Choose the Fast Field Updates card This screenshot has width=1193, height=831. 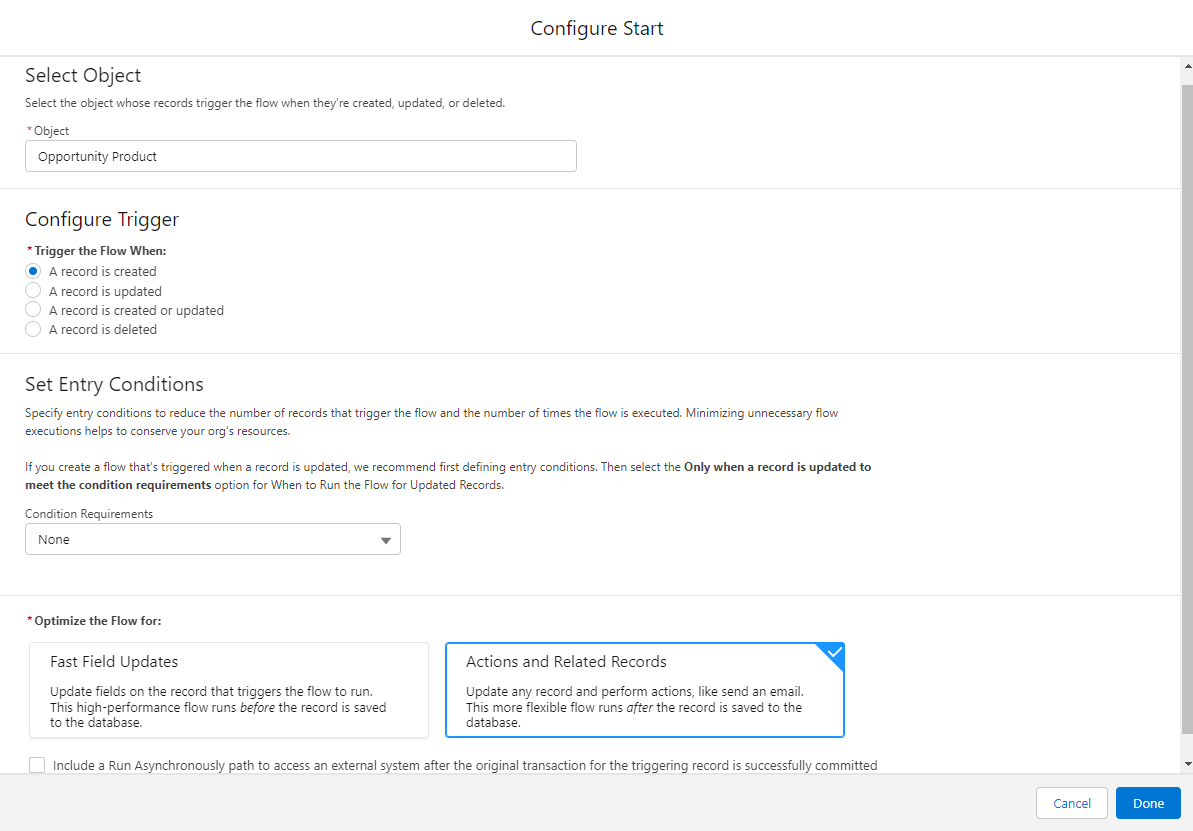point(229,690)
